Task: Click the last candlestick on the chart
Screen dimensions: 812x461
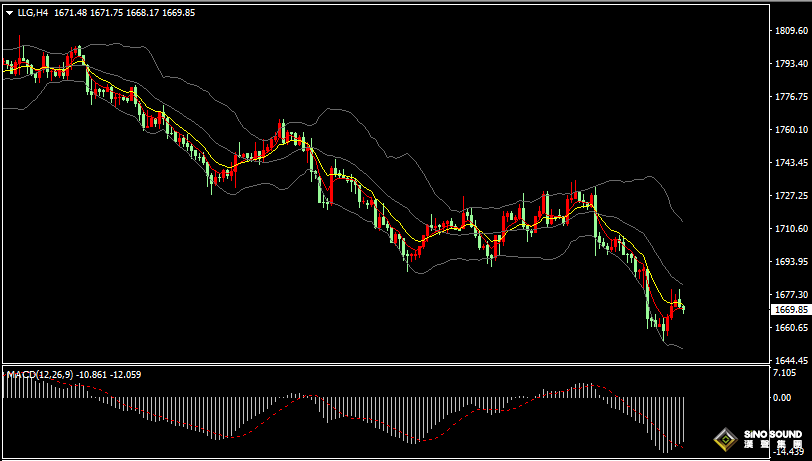Action: pyautogui.click(x=684, y=309)
